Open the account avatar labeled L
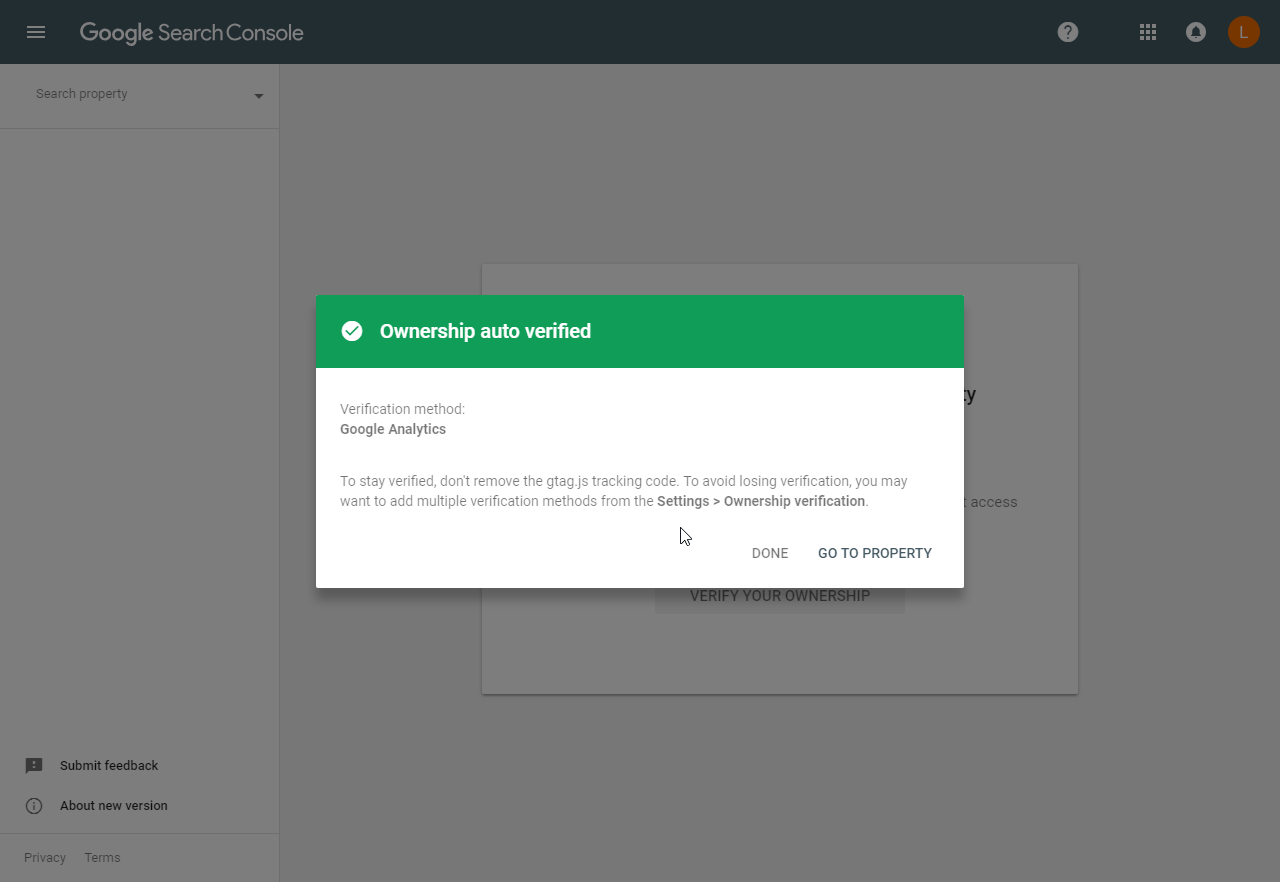1280x882 pixels. coord(1243,32)
